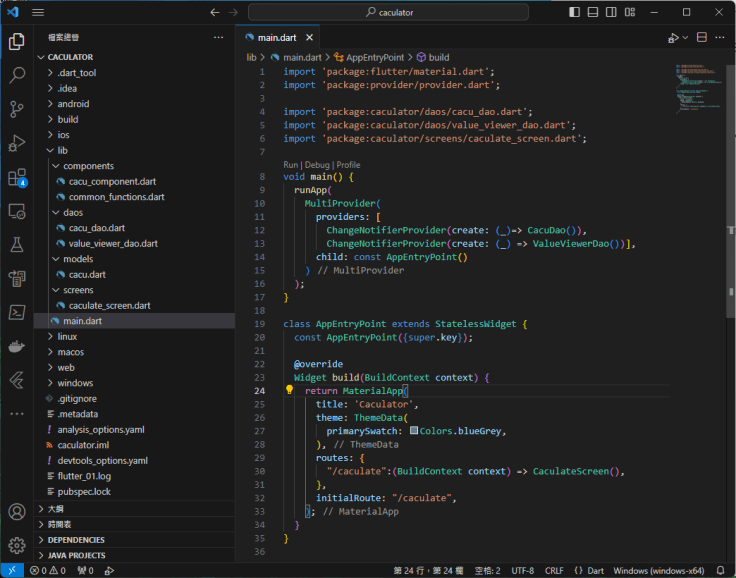The width and height of the screenshot is (736, 578).
Task: Expand the android folder in explorer
Action: point(73,103)
